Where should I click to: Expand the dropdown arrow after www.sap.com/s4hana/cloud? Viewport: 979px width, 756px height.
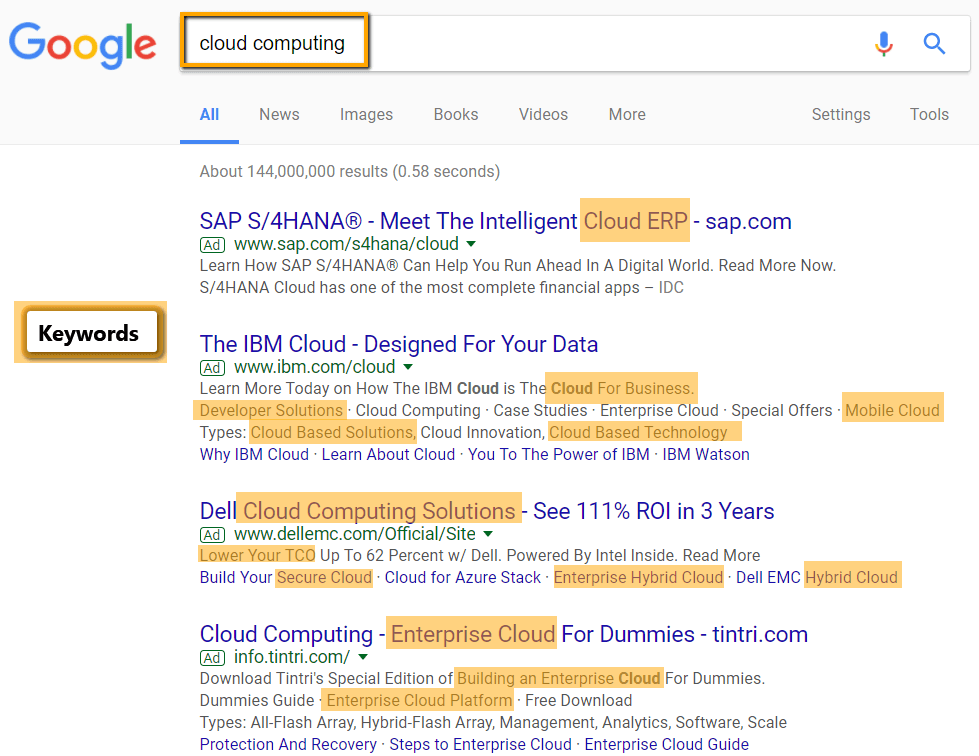click(471, 244)
